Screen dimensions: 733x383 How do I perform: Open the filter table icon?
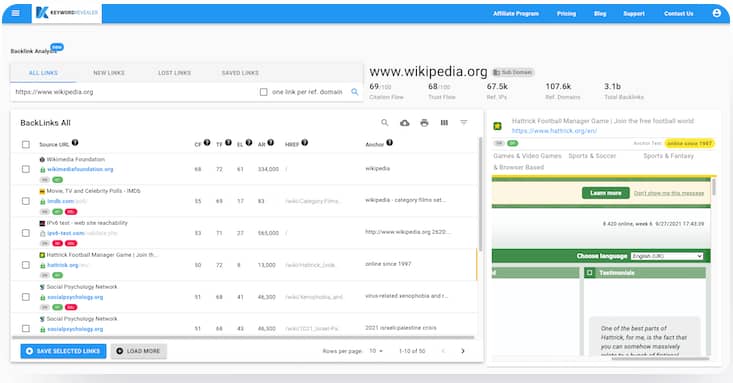(x=463, y=123)
